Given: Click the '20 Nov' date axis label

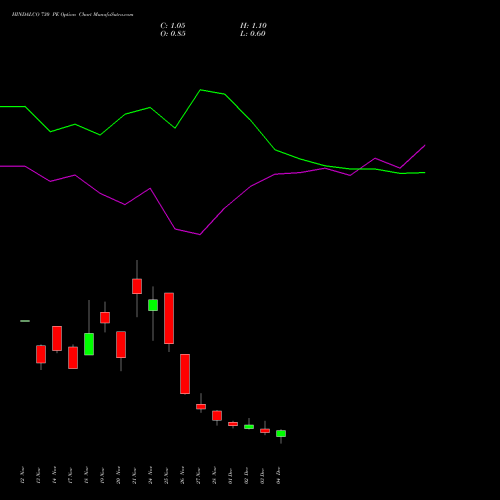Looking at the screenshot, I should click(118, 475).
